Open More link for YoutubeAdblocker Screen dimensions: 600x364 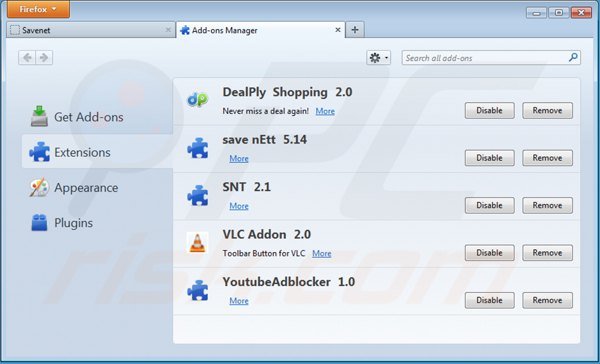[x=239, y=301]
